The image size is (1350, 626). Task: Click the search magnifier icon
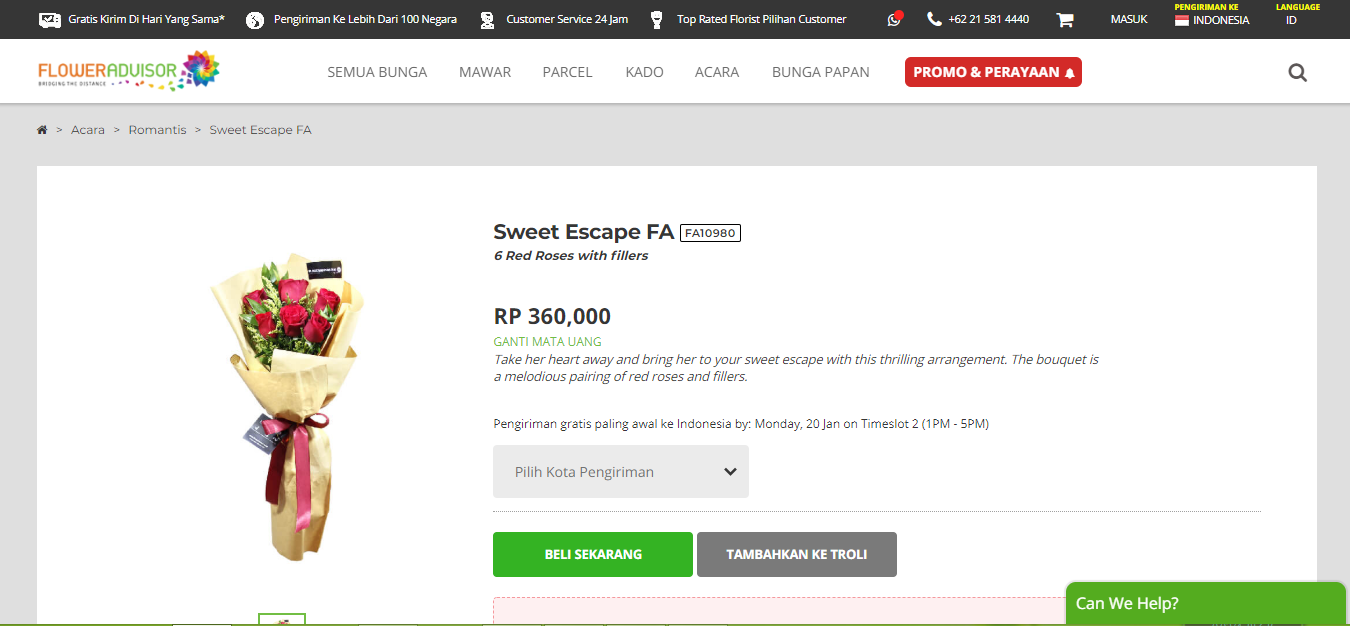1297,72
